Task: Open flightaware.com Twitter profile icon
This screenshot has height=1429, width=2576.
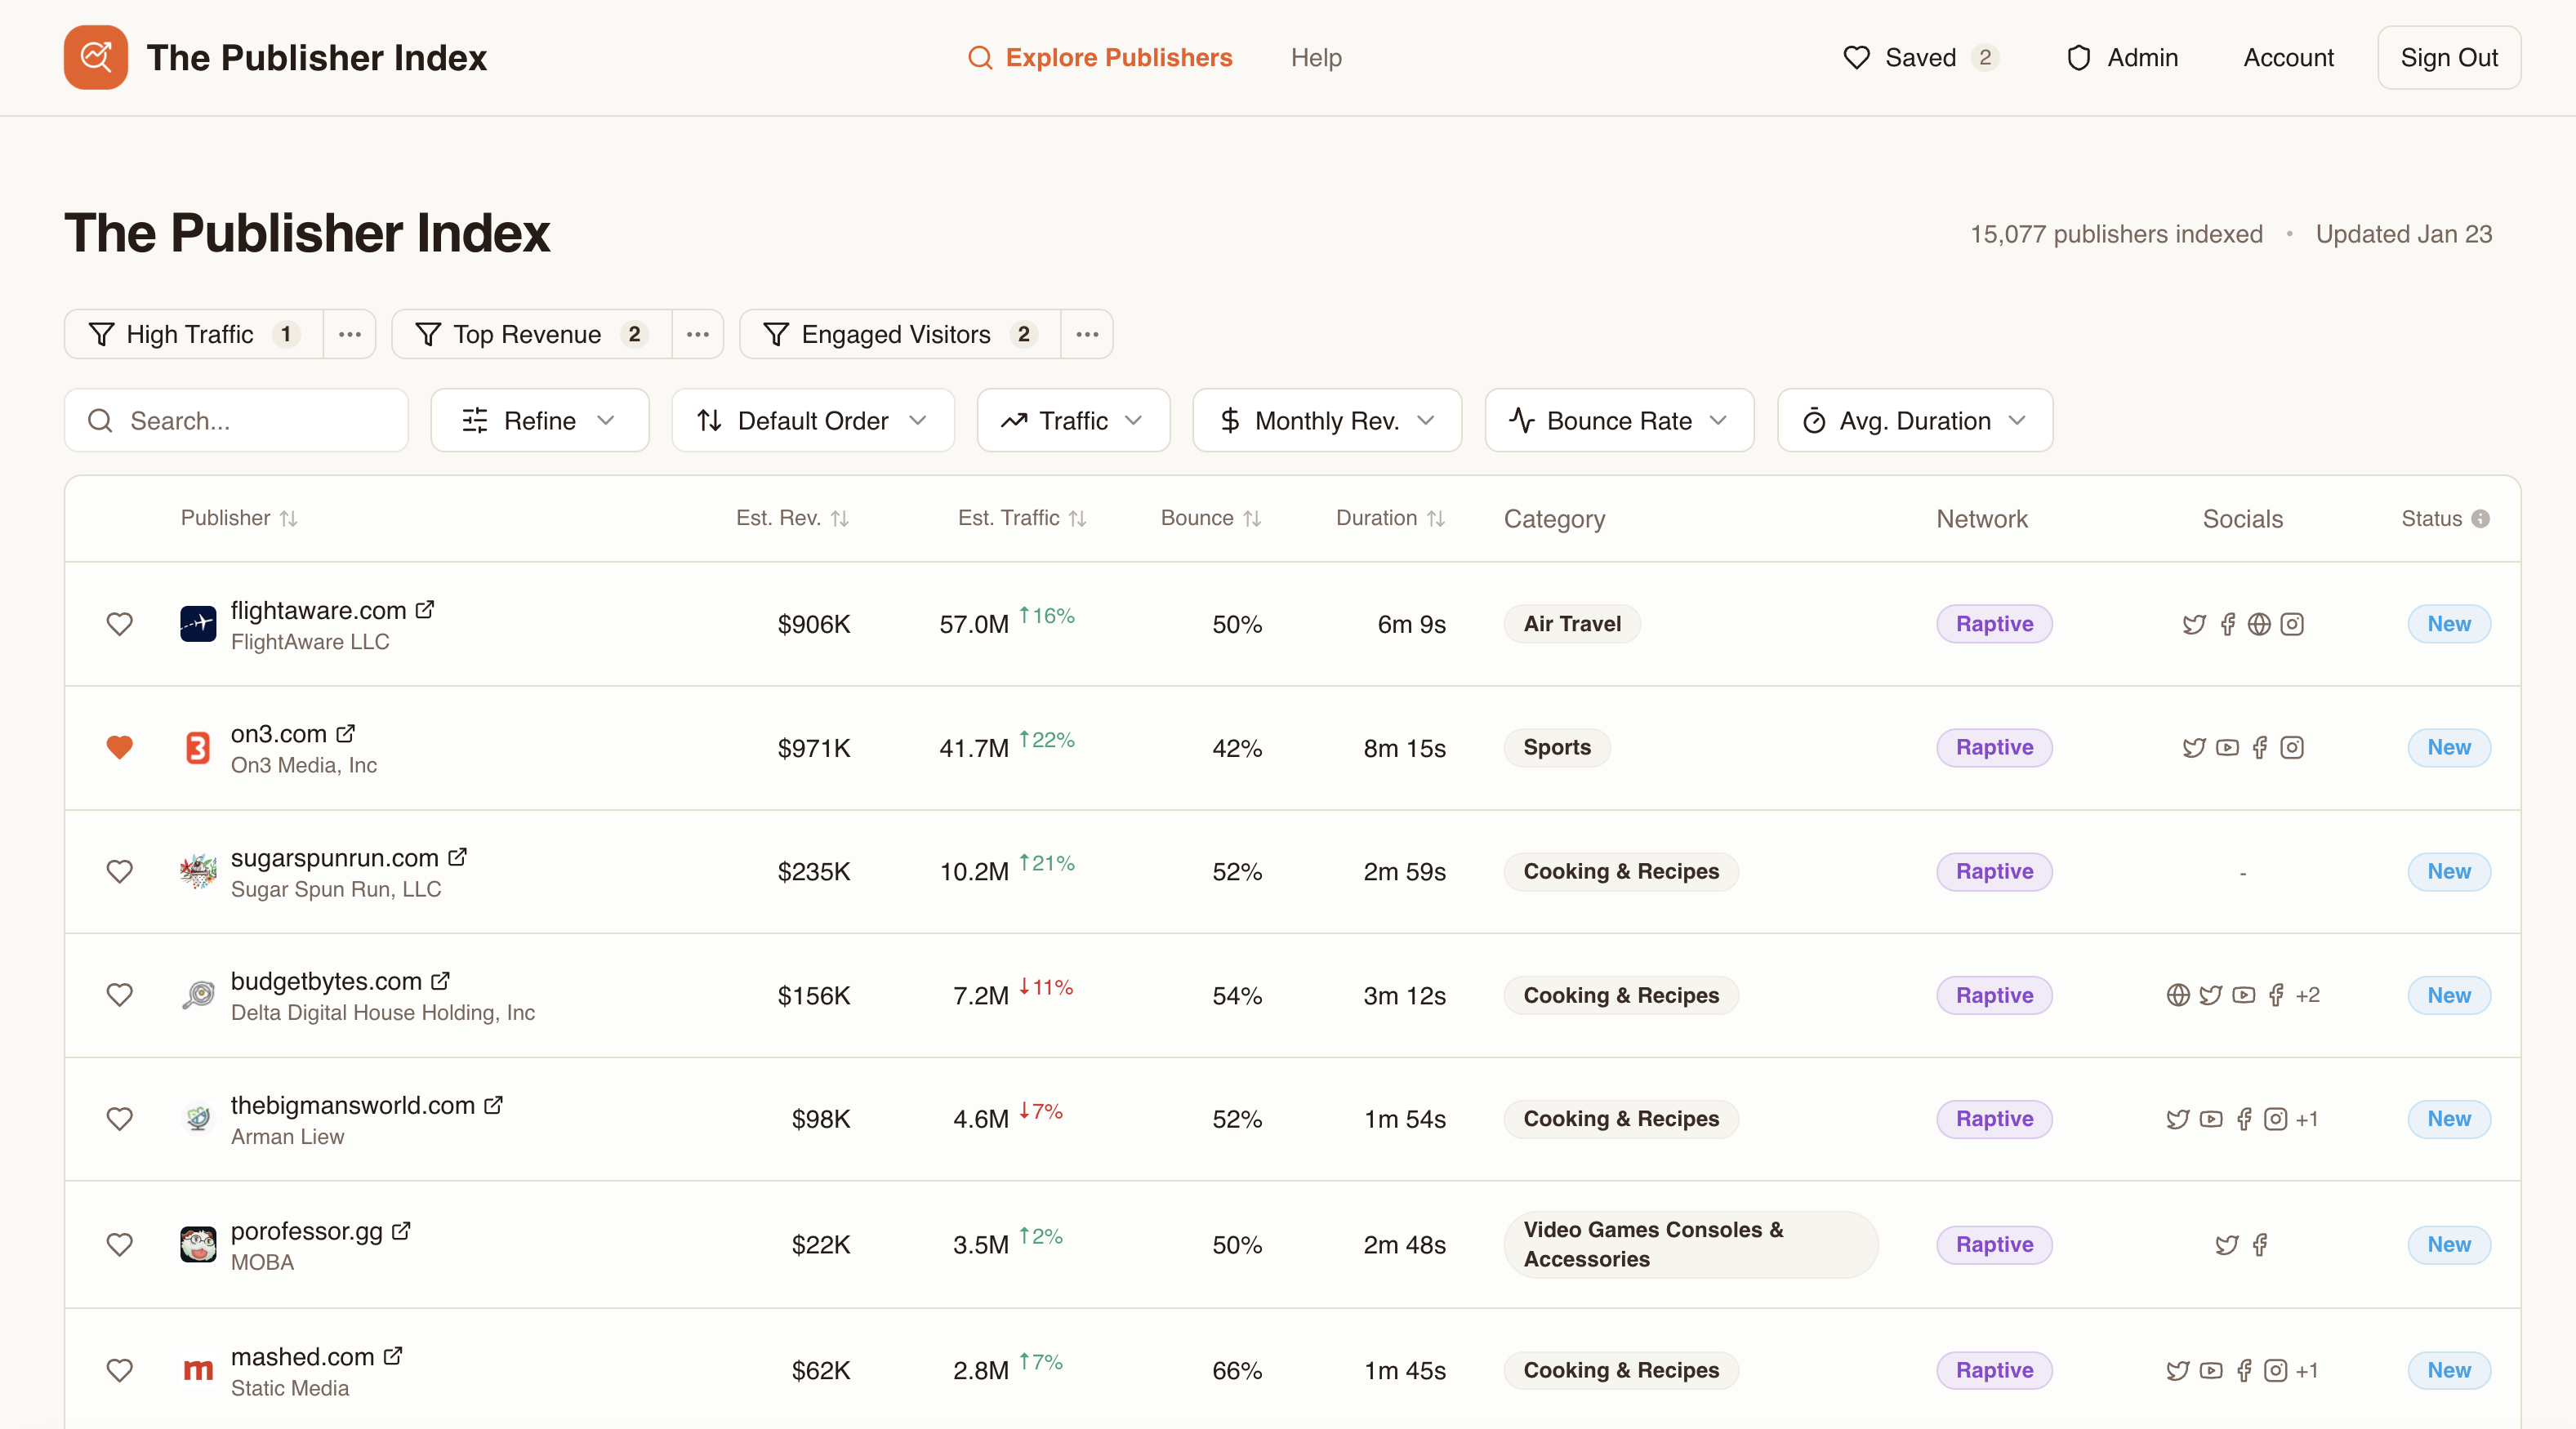Action: click(2194, 624)
